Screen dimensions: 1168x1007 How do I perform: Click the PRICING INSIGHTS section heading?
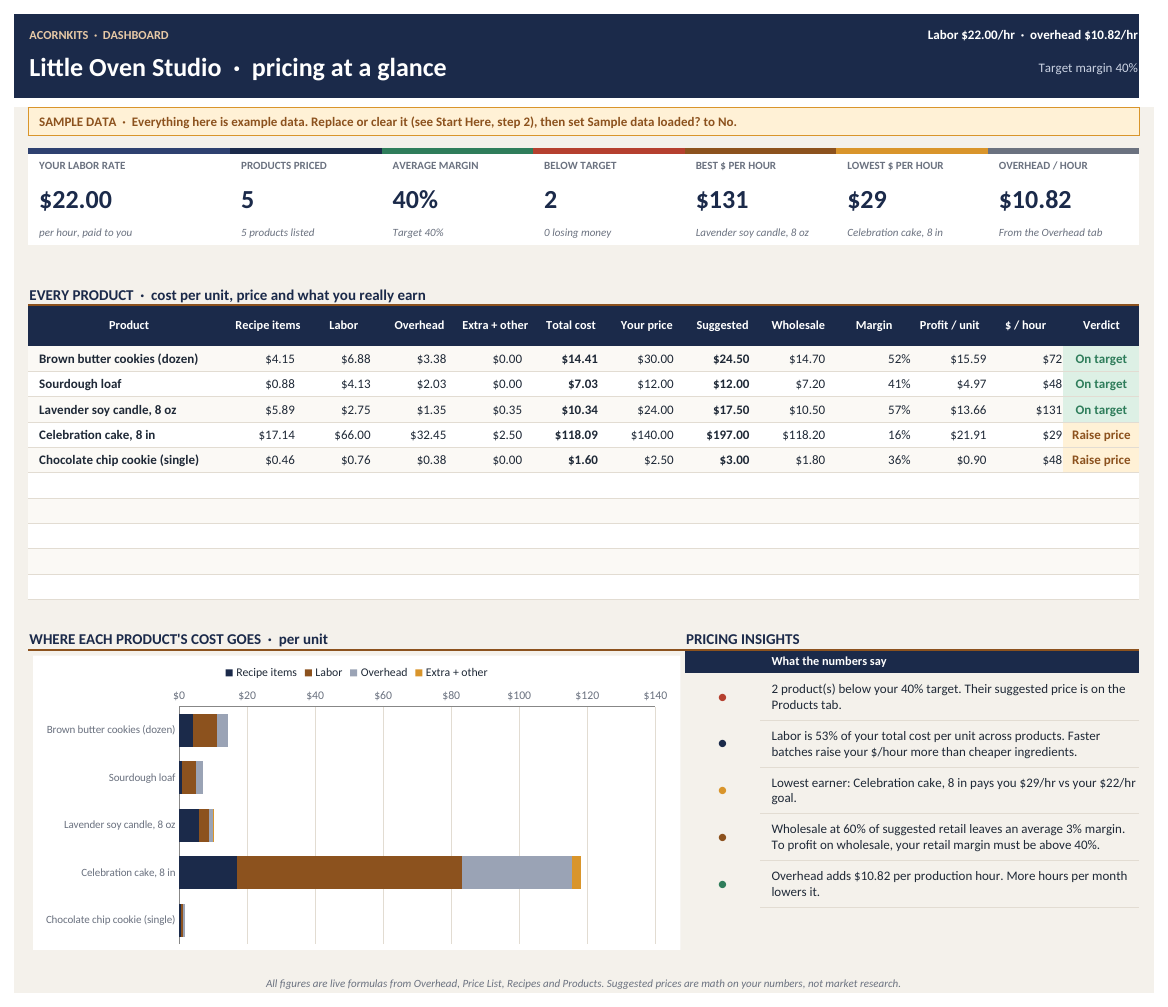(x=742, y=639)
